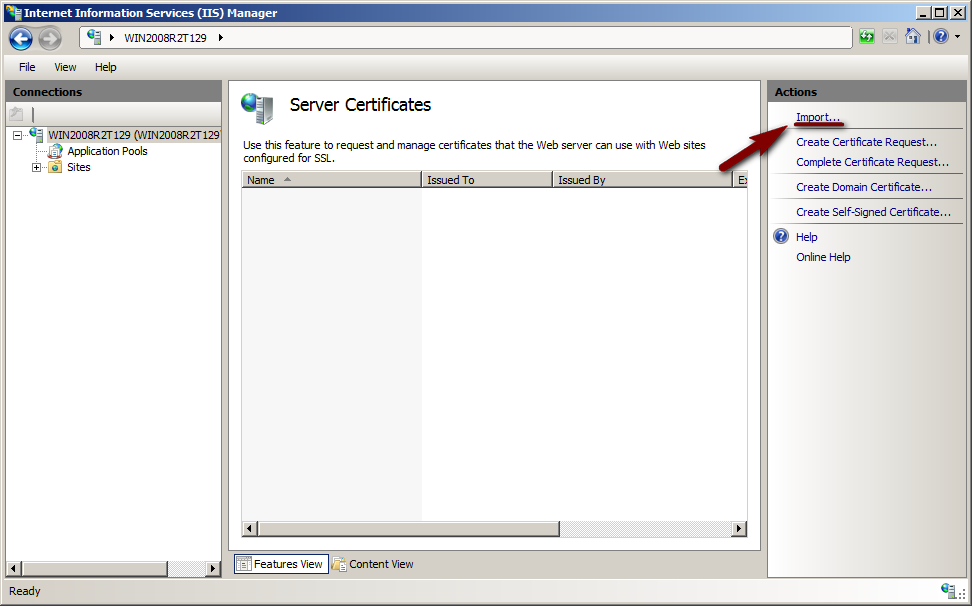Click the IIS icon in the status bar

(x=949, y=591)
